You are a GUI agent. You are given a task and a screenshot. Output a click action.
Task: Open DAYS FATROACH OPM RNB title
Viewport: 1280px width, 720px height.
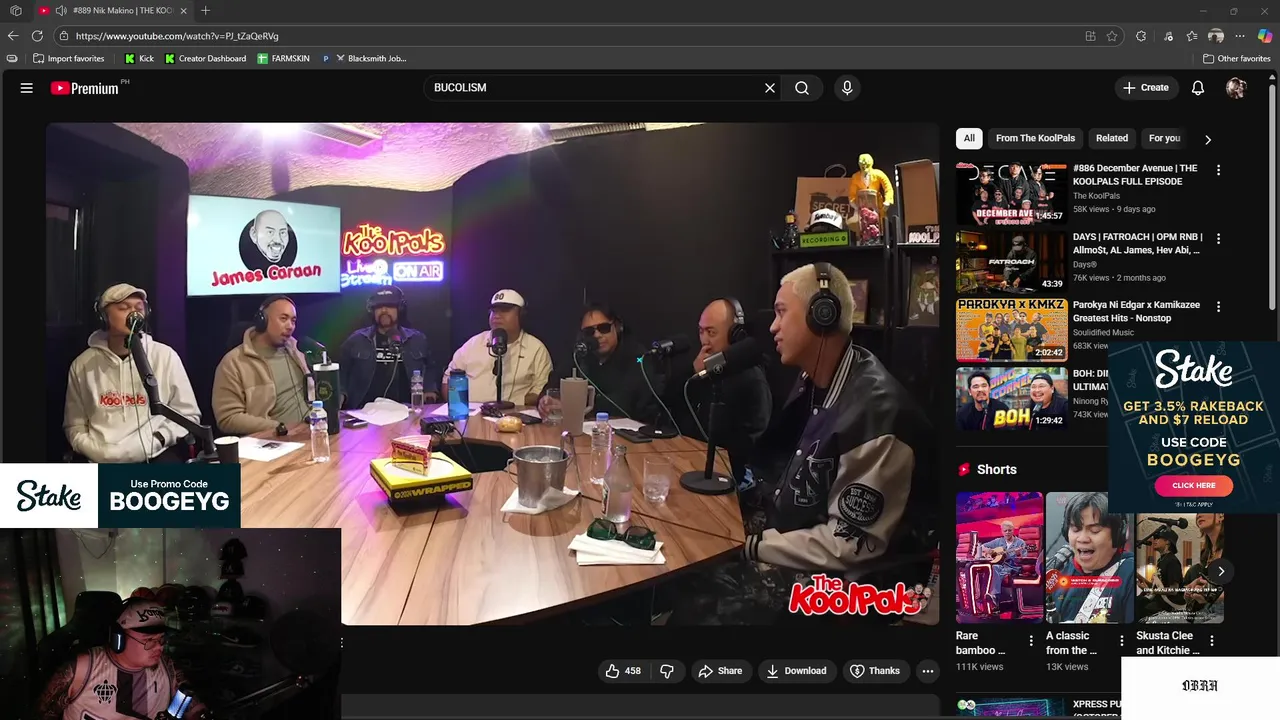click(1137, 243)
